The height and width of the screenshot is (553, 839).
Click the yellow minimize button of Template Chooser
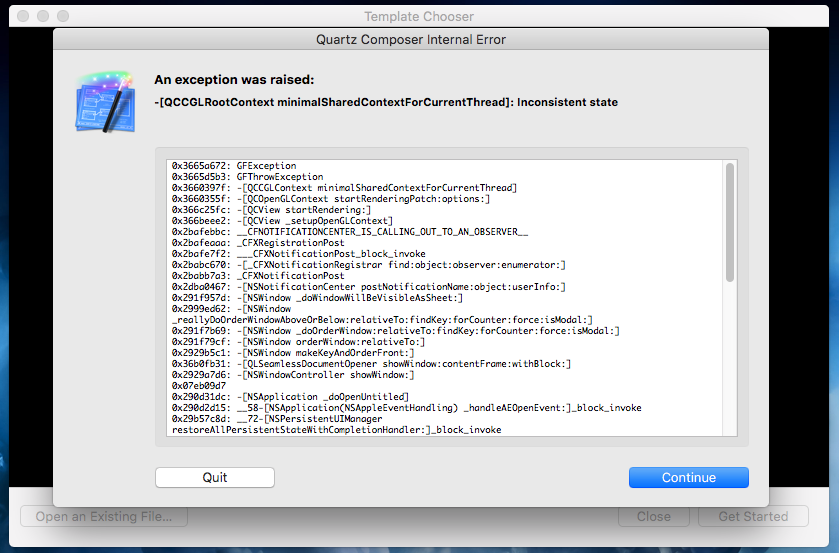43,16
